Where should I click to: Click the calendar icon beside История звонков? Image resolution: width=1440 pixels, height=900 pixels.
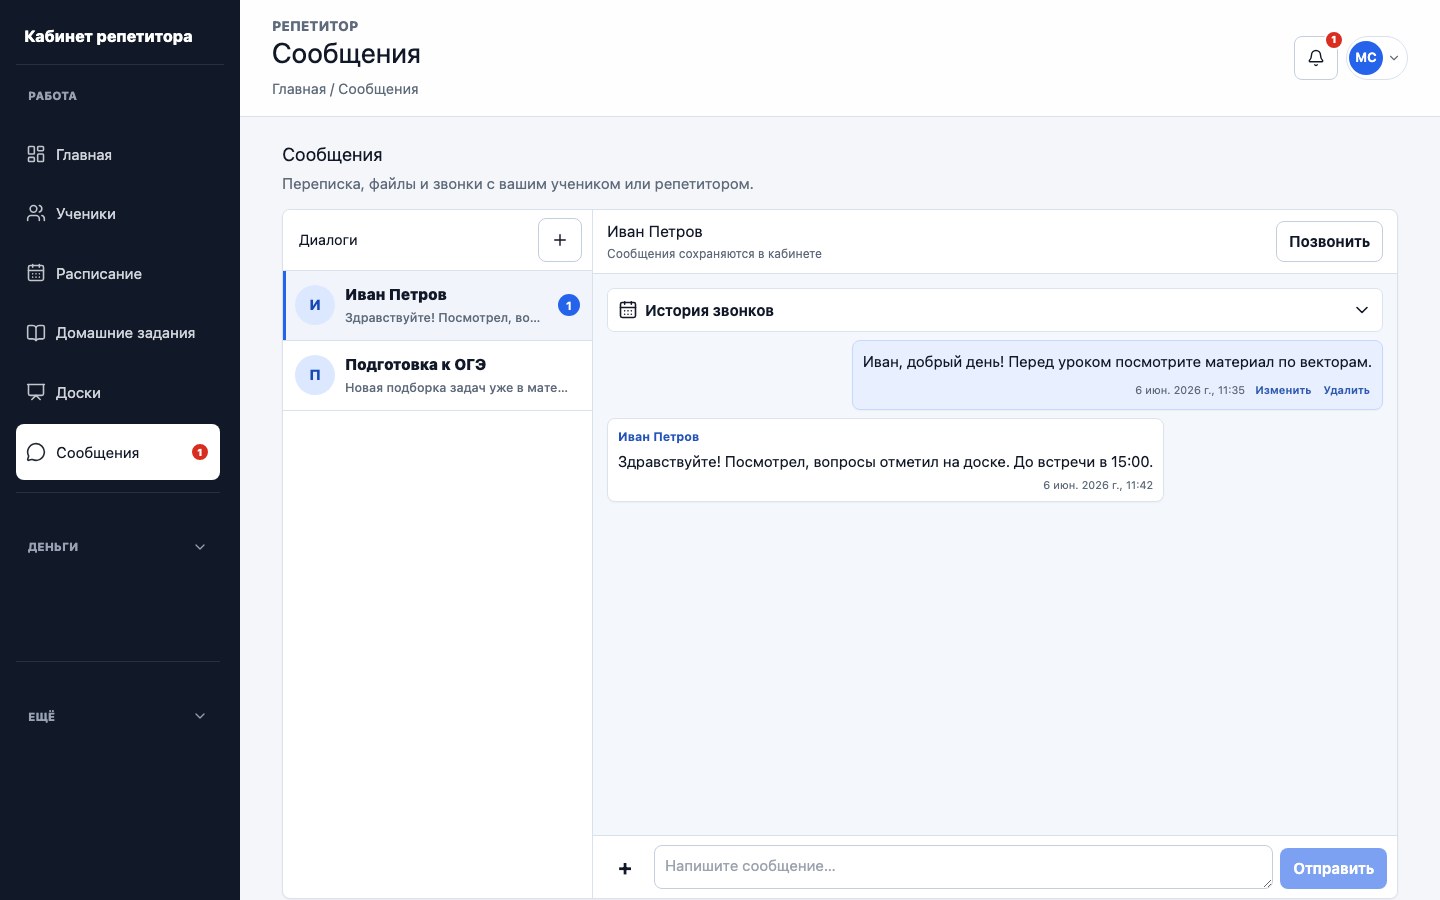(628, 310)
